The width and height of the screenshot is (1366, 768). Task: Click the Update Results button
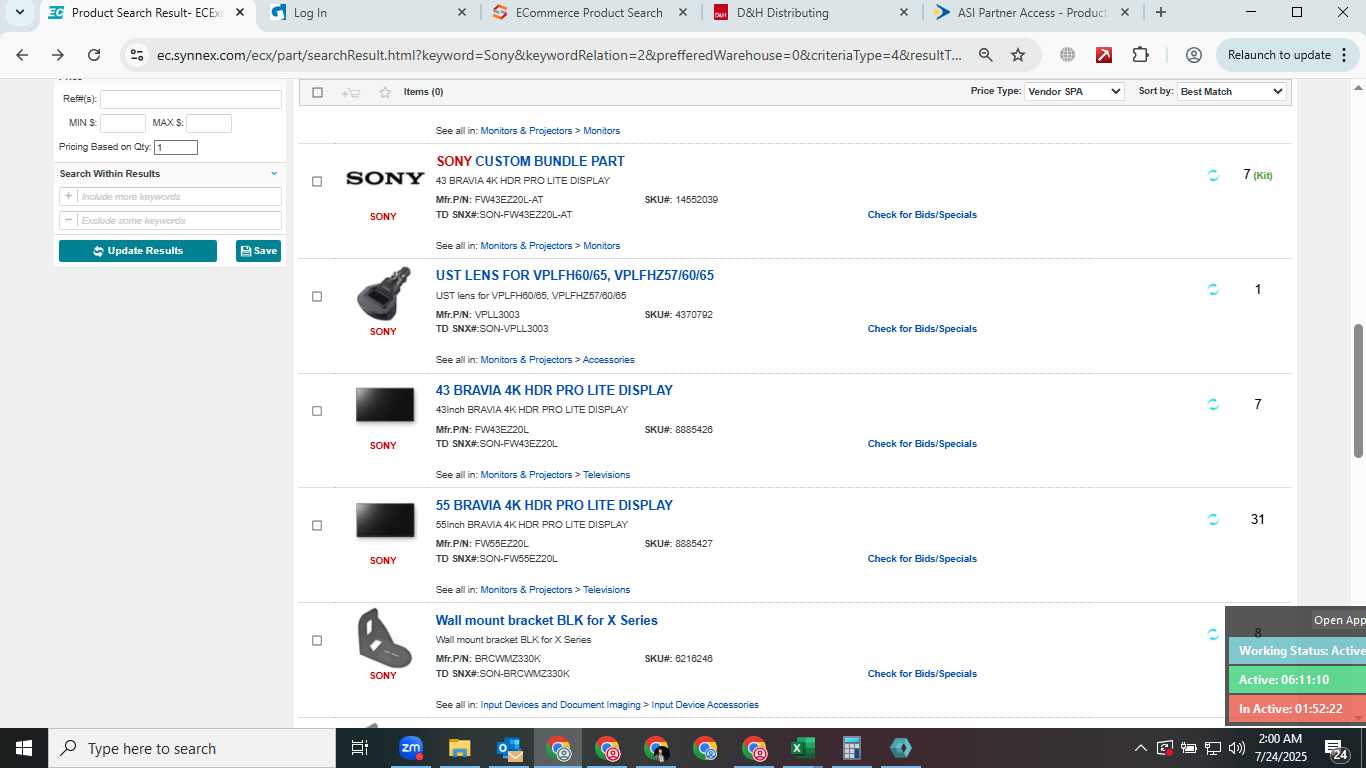coord(138,251)
